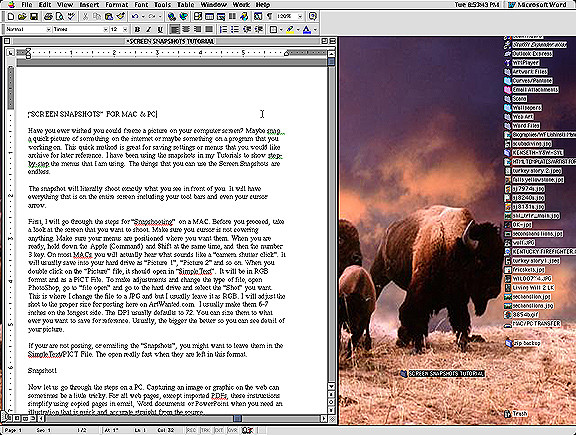Expand the Redo history arrow
The image size is (576, 435).
tap(160, 17)
